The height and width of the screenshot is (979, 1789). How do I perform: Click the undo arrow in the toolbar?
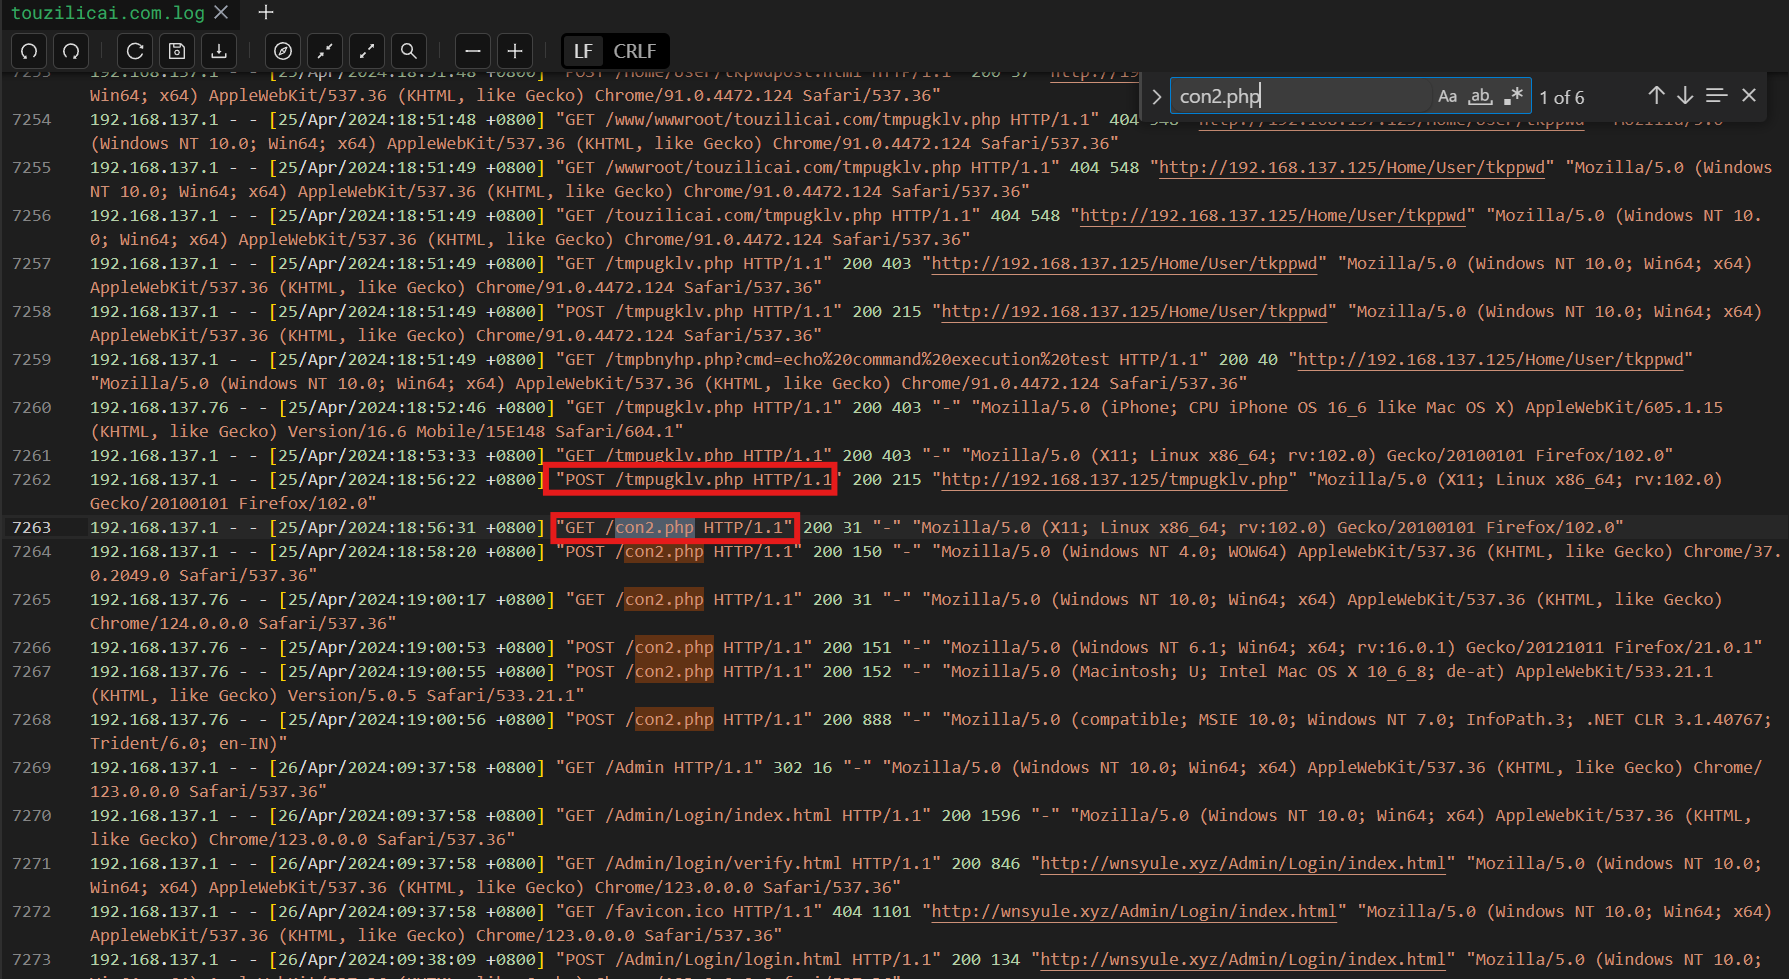tap(30, 51)
